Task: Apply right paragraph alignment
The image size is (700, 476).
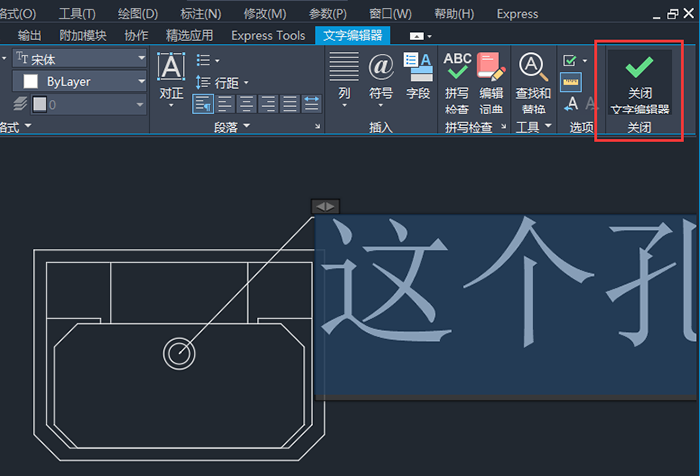Action: [x=268, y=104]
